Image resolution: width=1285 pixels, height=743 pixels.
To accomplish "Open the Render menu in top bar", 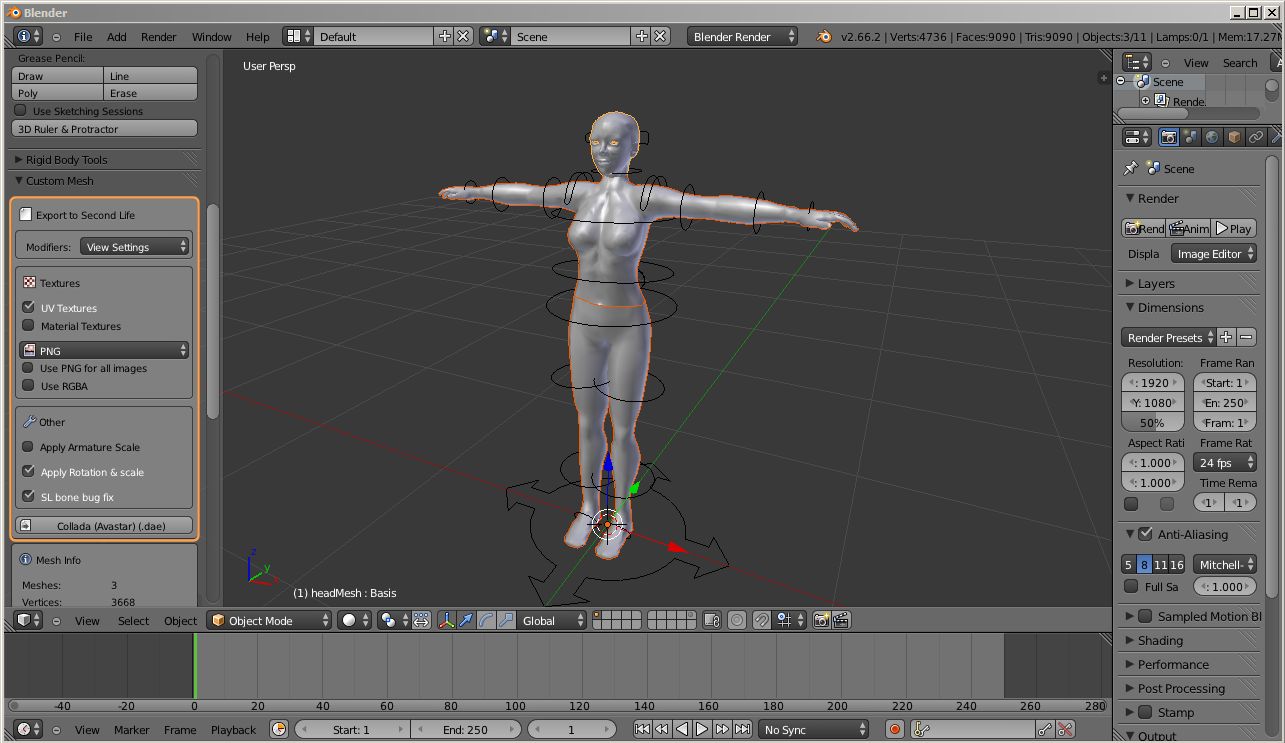I will (x=158, y=37).
